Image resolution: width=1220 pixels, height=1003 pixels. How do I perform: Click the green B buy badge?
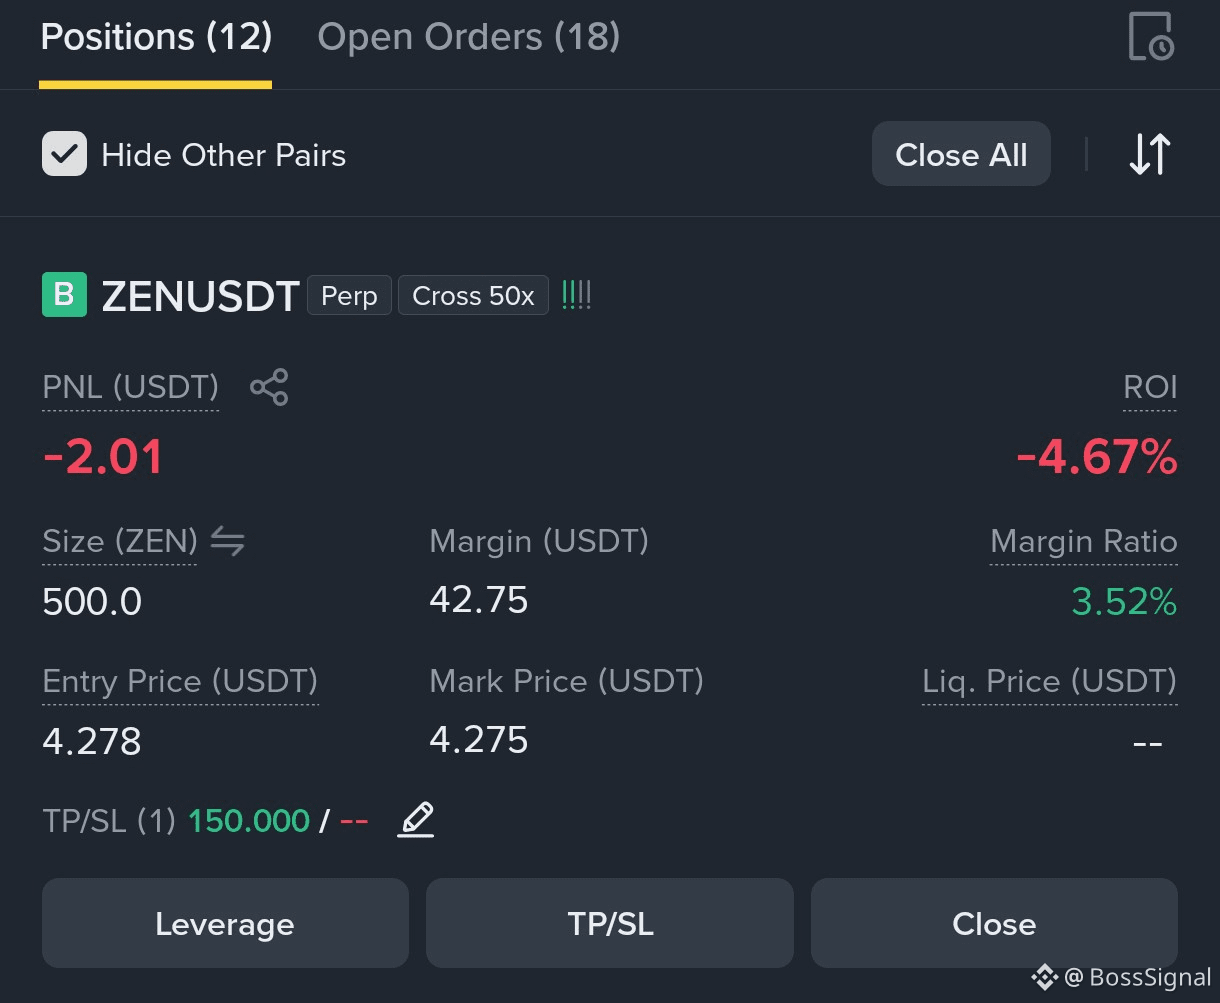pos(64,295)
